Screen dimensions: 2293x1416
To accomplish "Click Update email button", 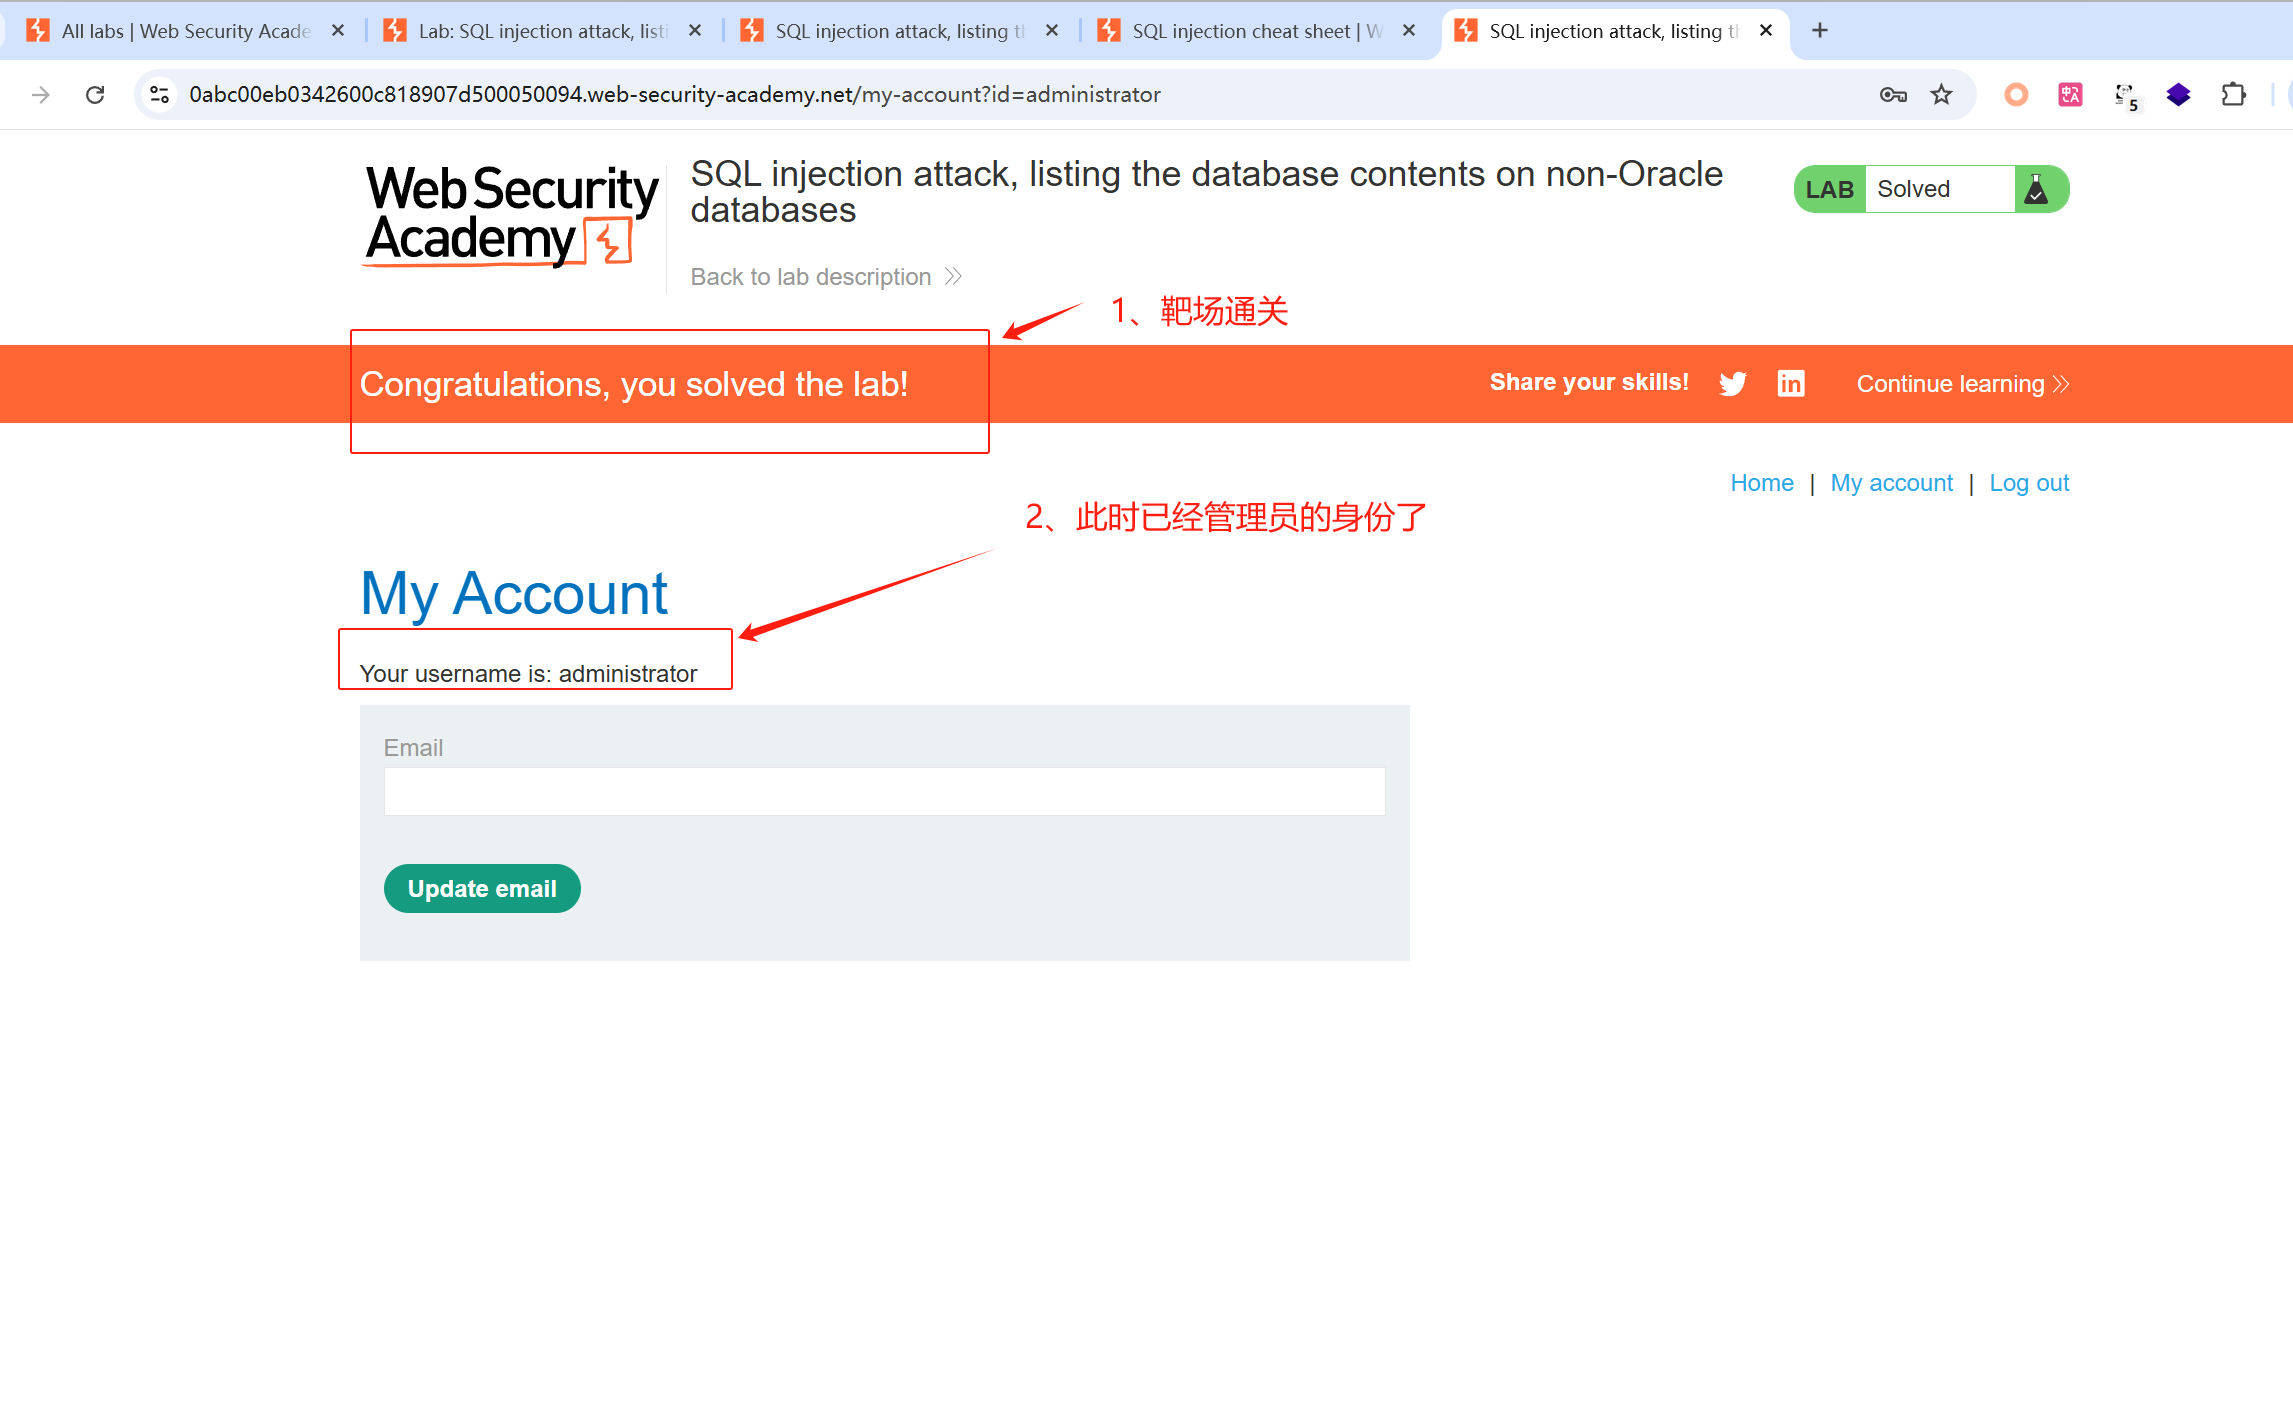I will (482, 889).
